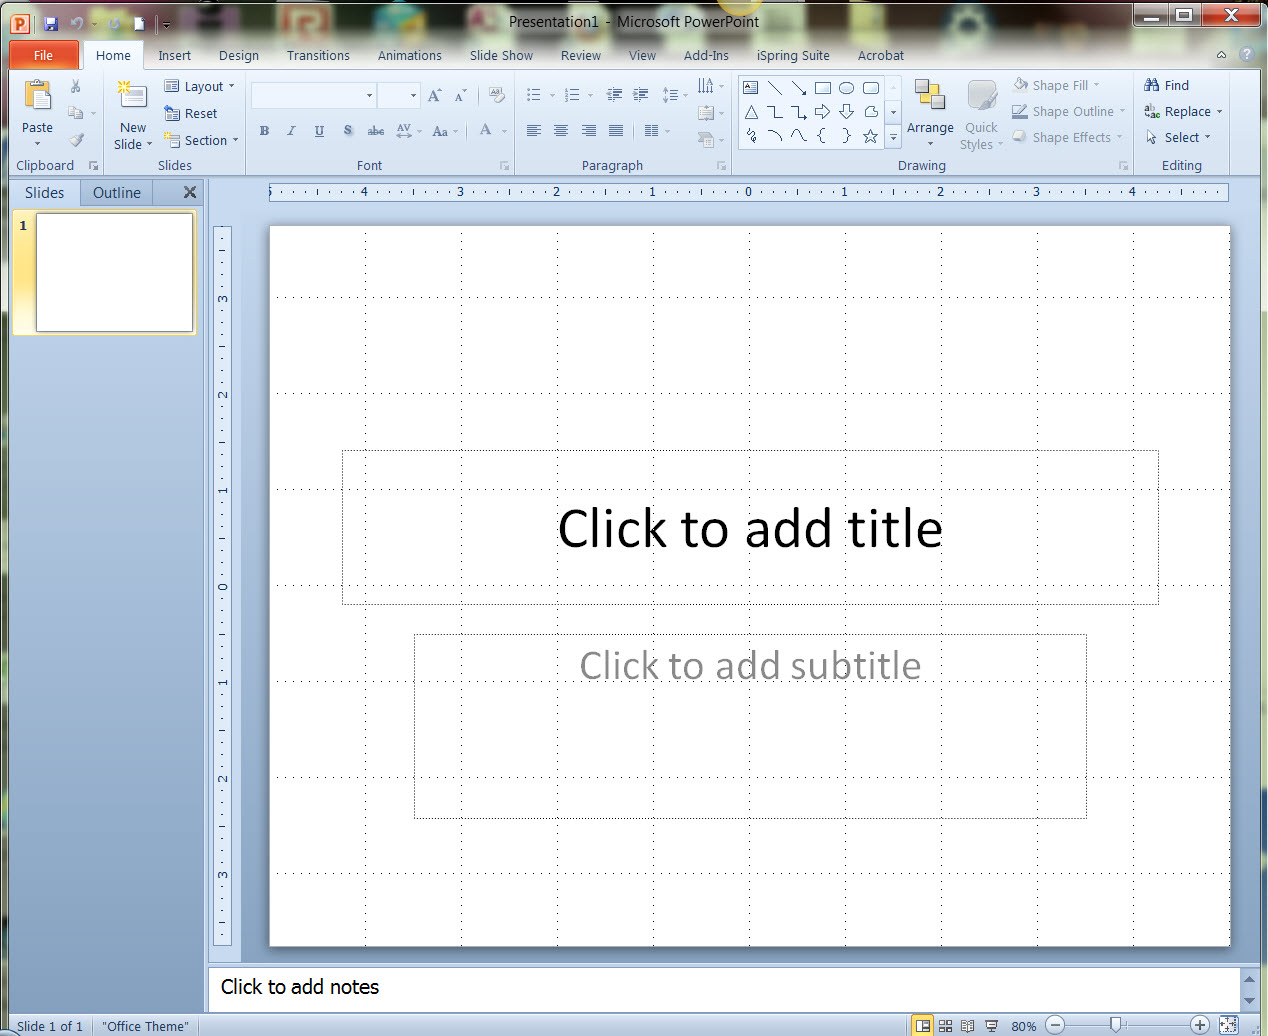Viewport: 1268px width, 1036px height.
Task: Click the zoom slider in status bar
Action: (1116, 1025)
